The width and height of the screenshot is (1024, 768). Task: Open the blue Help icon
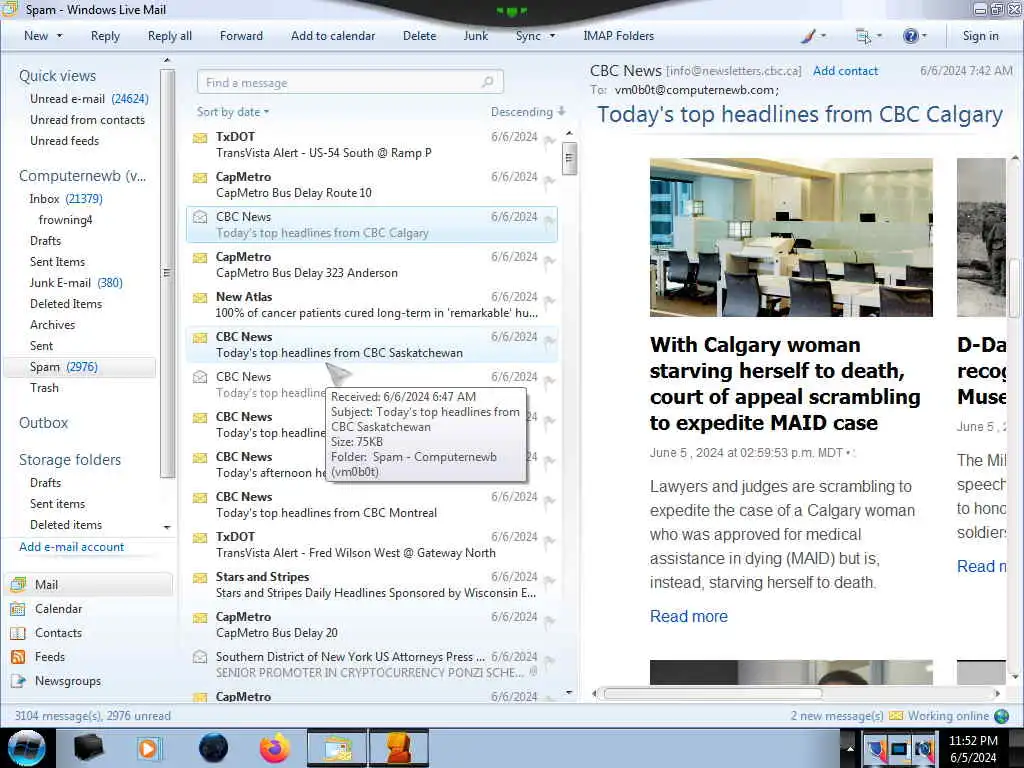[910, 36]
